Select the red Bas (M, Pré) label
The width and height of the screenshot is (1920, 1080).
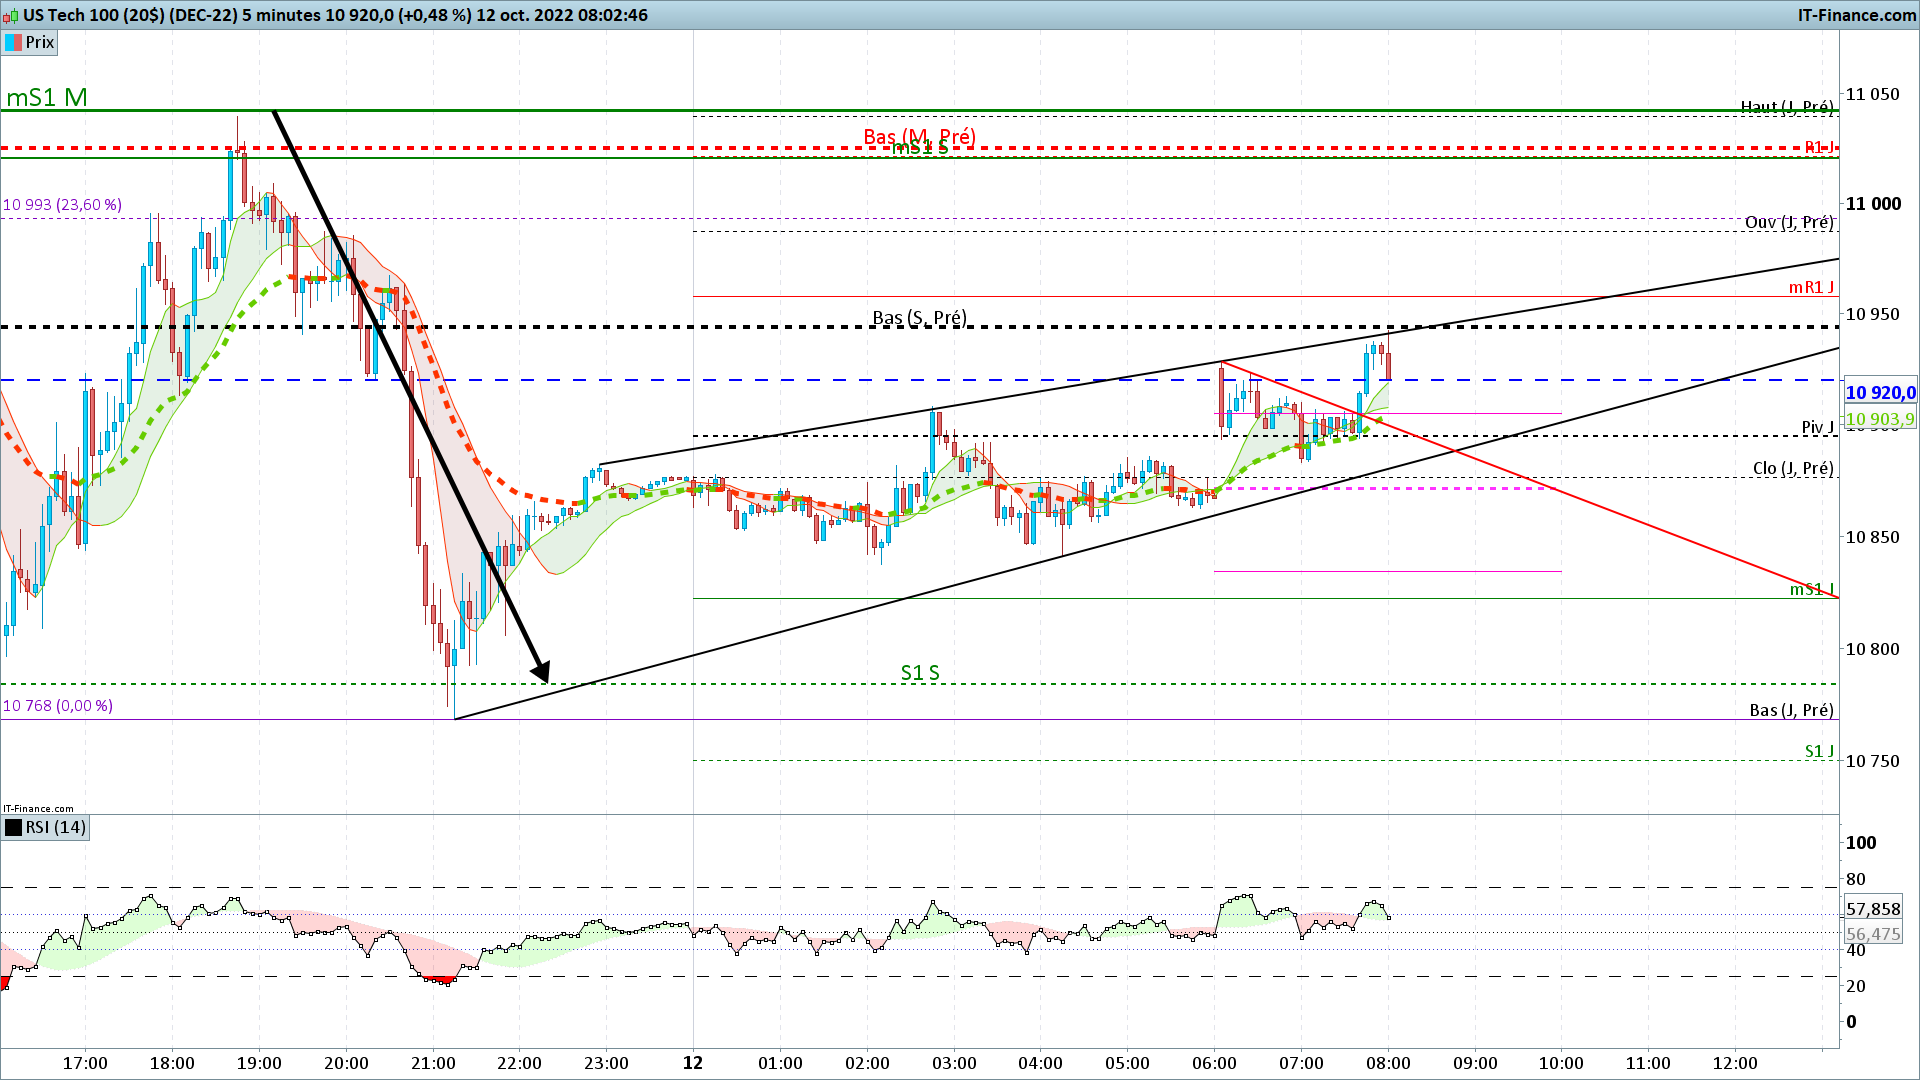[919, 136]
